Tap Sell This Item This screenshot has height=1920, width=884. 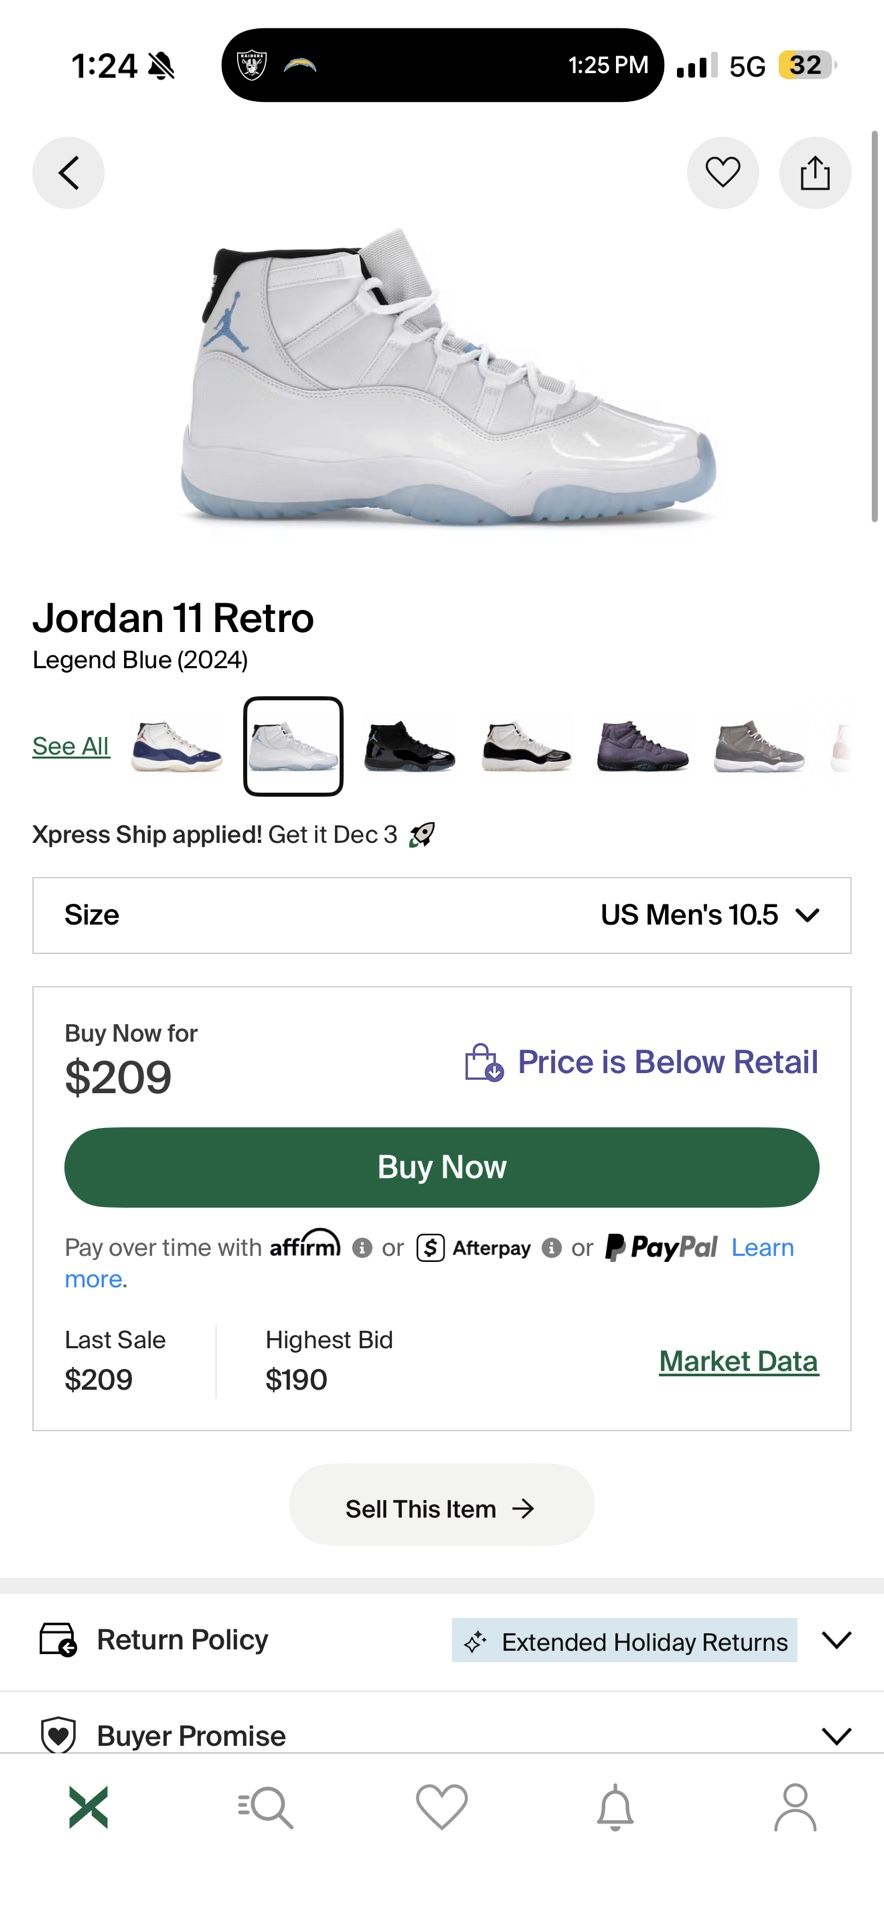[x=441, y=1506]
